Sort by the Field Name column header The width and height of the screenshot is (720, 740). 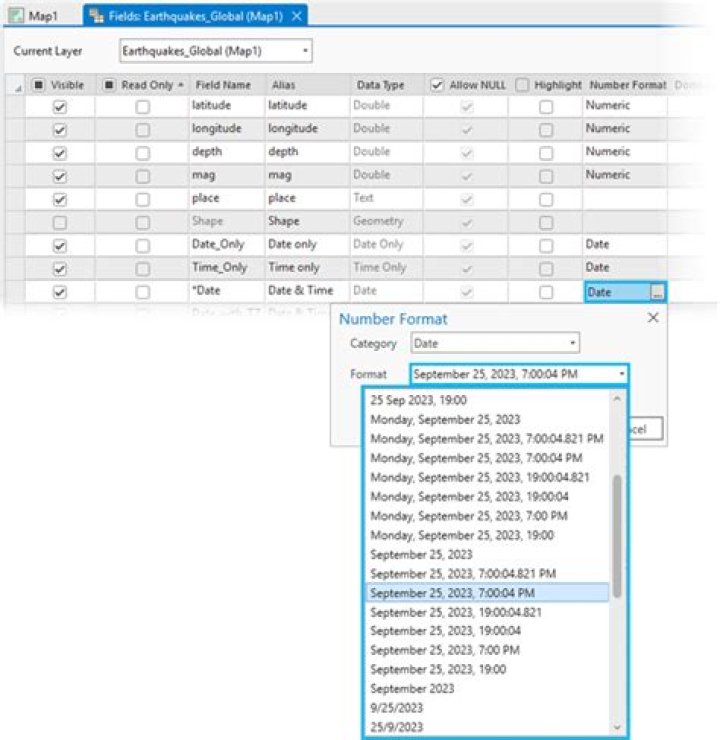[x=223, y=85]
